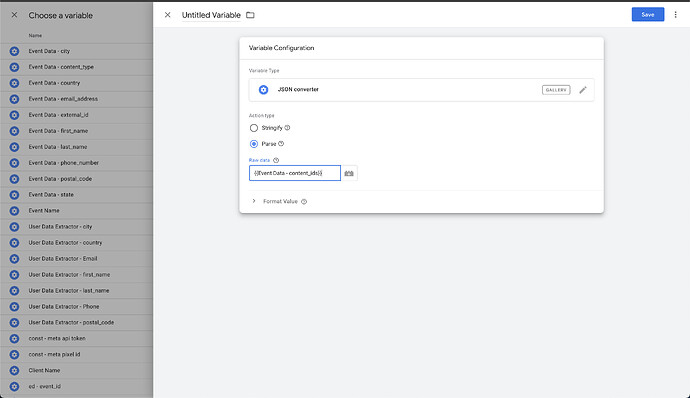Image resolution: width=690 pixels, height=398 pixels.
Task: Expand the Format Value section
Action: (x=254, y=201)
